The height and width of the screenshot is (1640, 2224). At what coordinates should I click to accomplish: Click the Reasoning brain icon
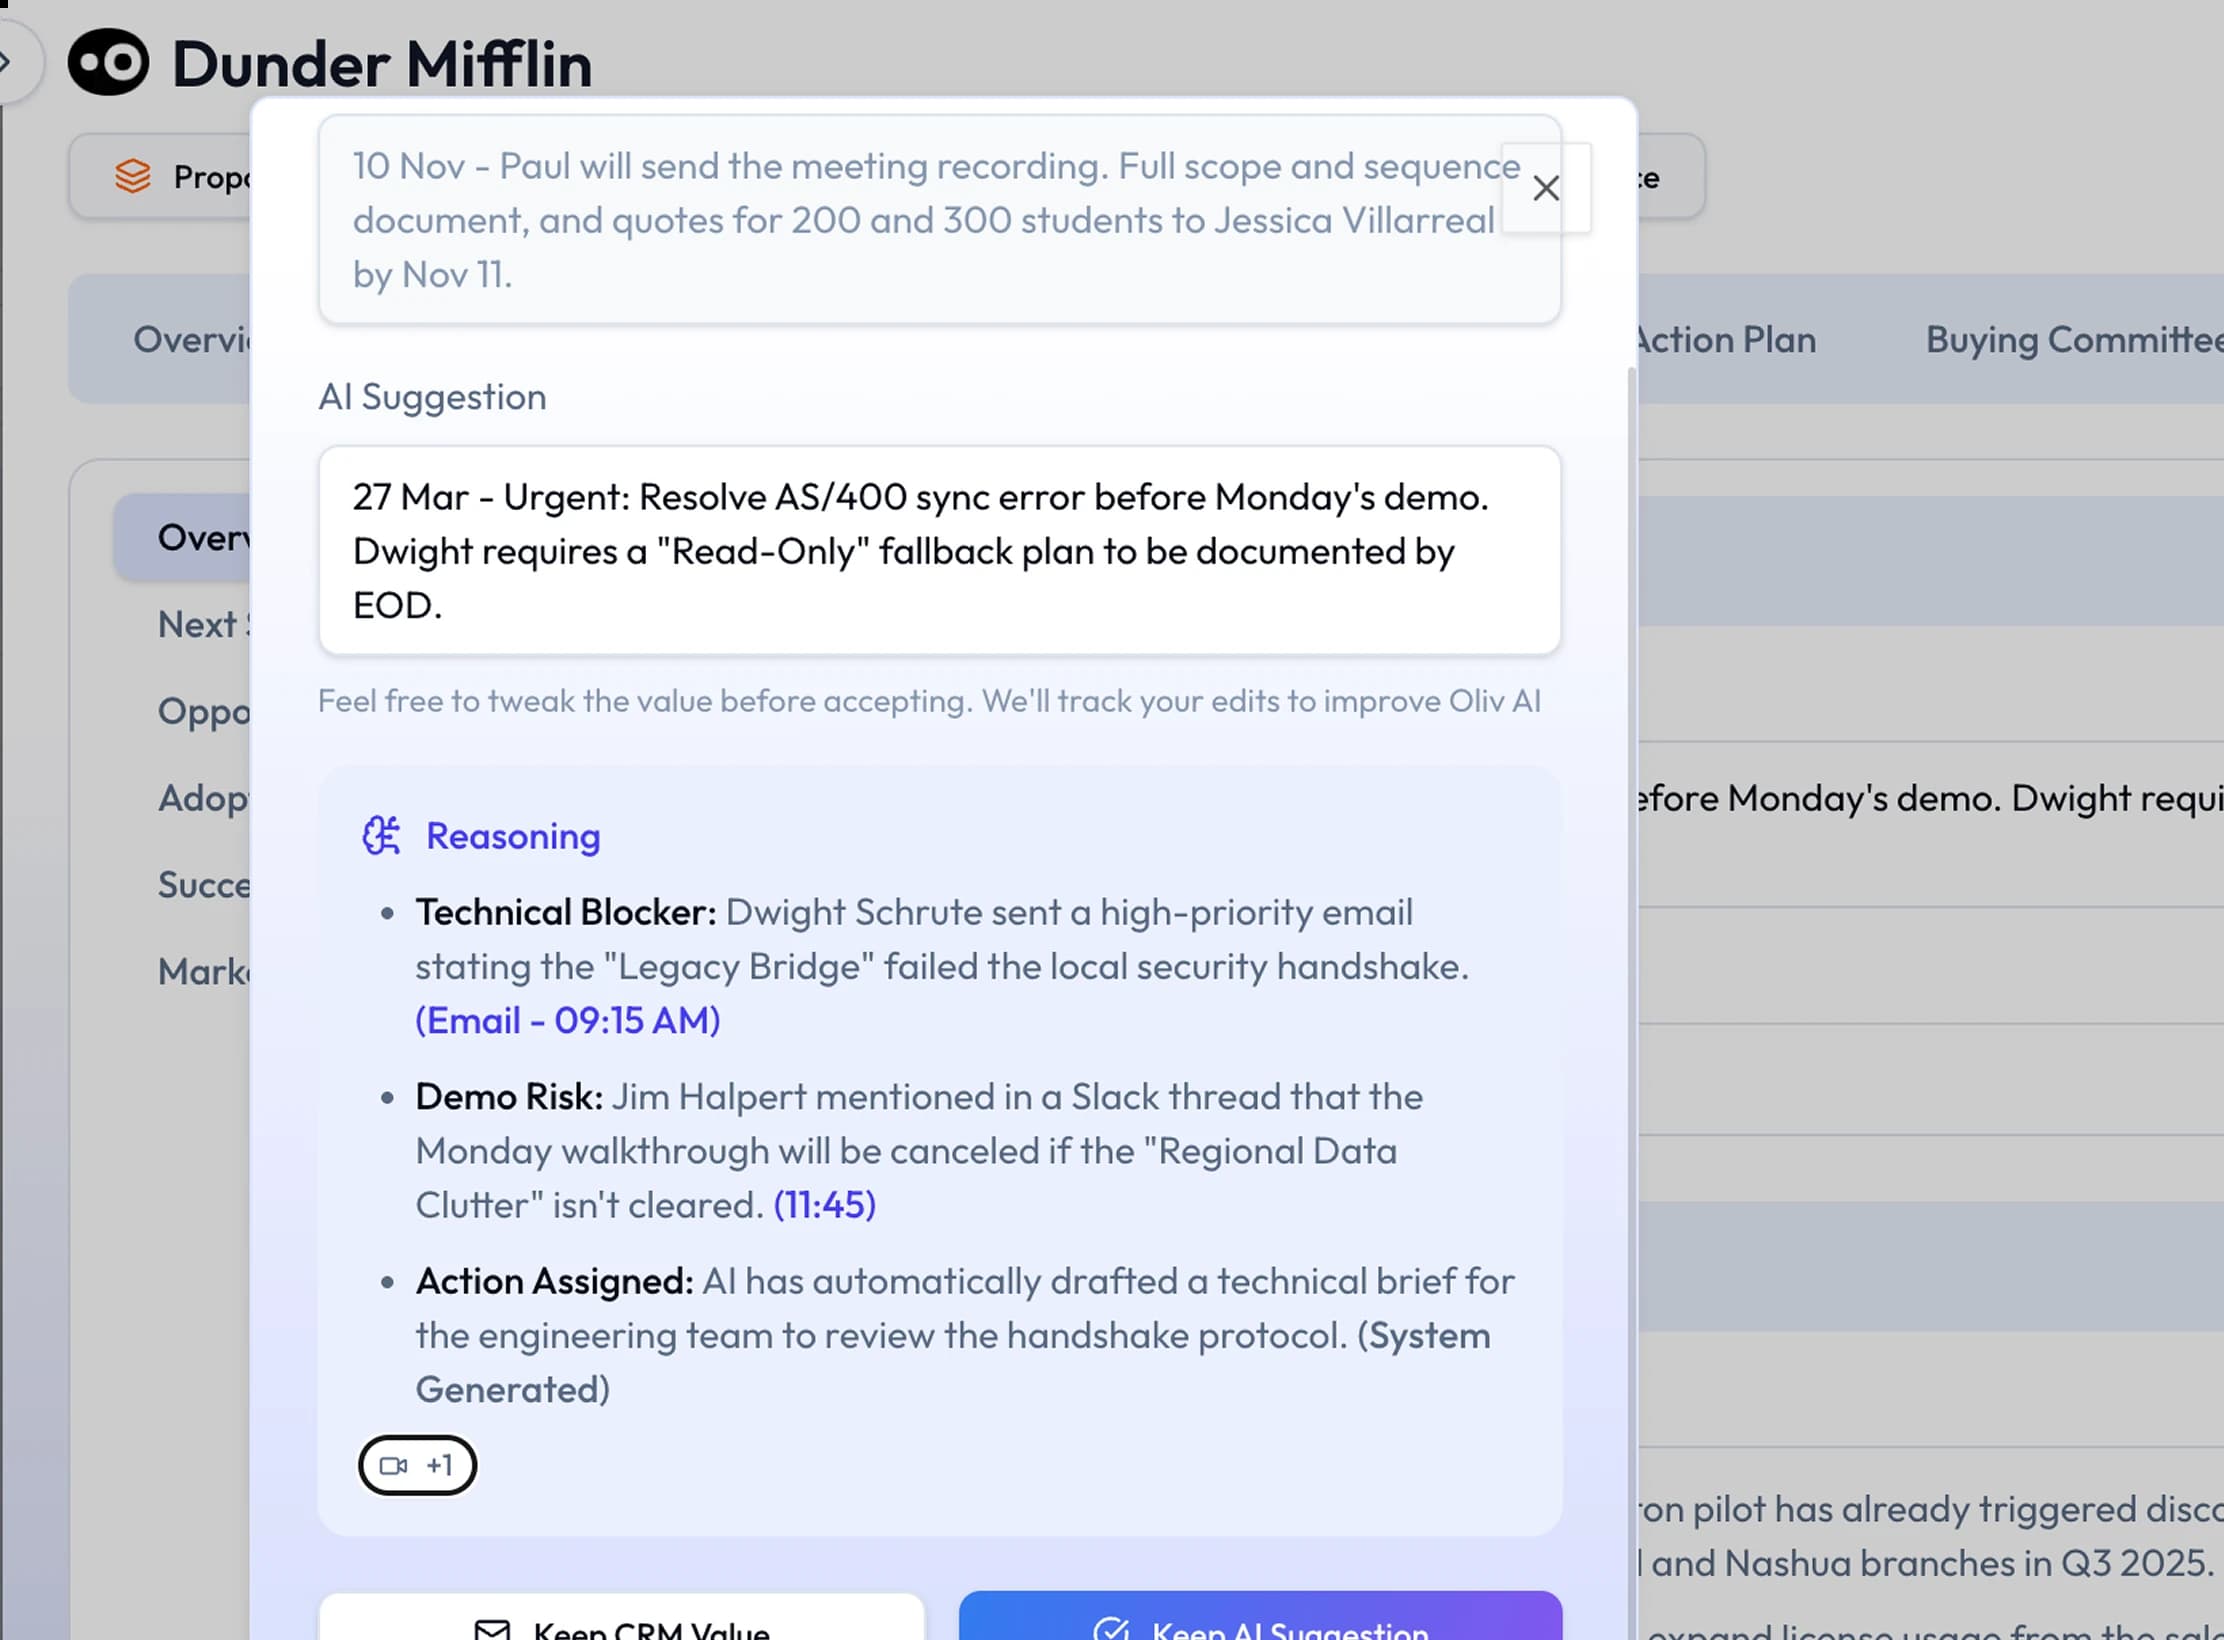tap(381, 836)
